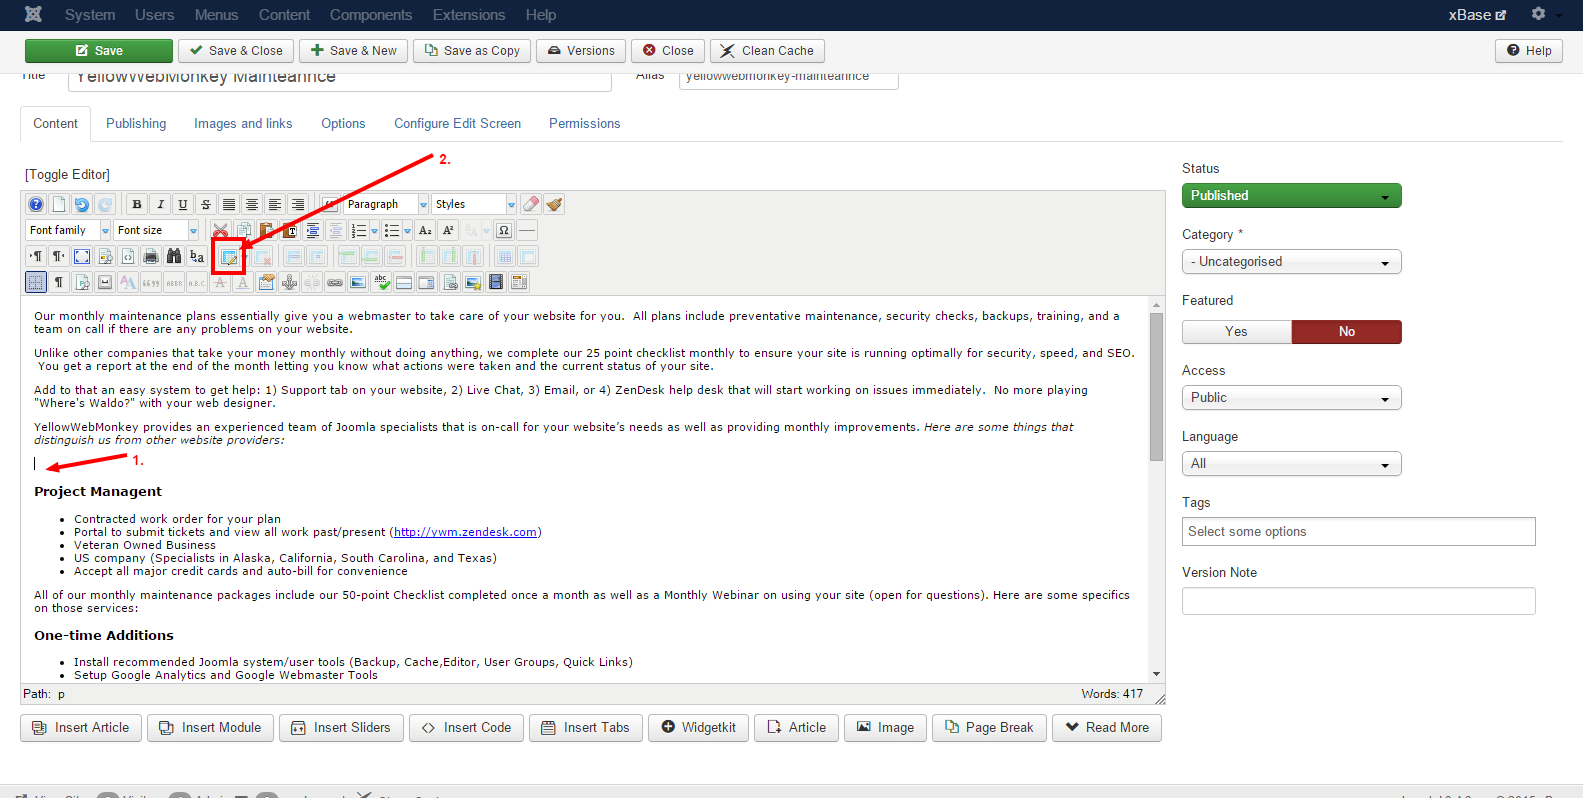
Task: Open the Font size dropdown
Action: point(156,230)
